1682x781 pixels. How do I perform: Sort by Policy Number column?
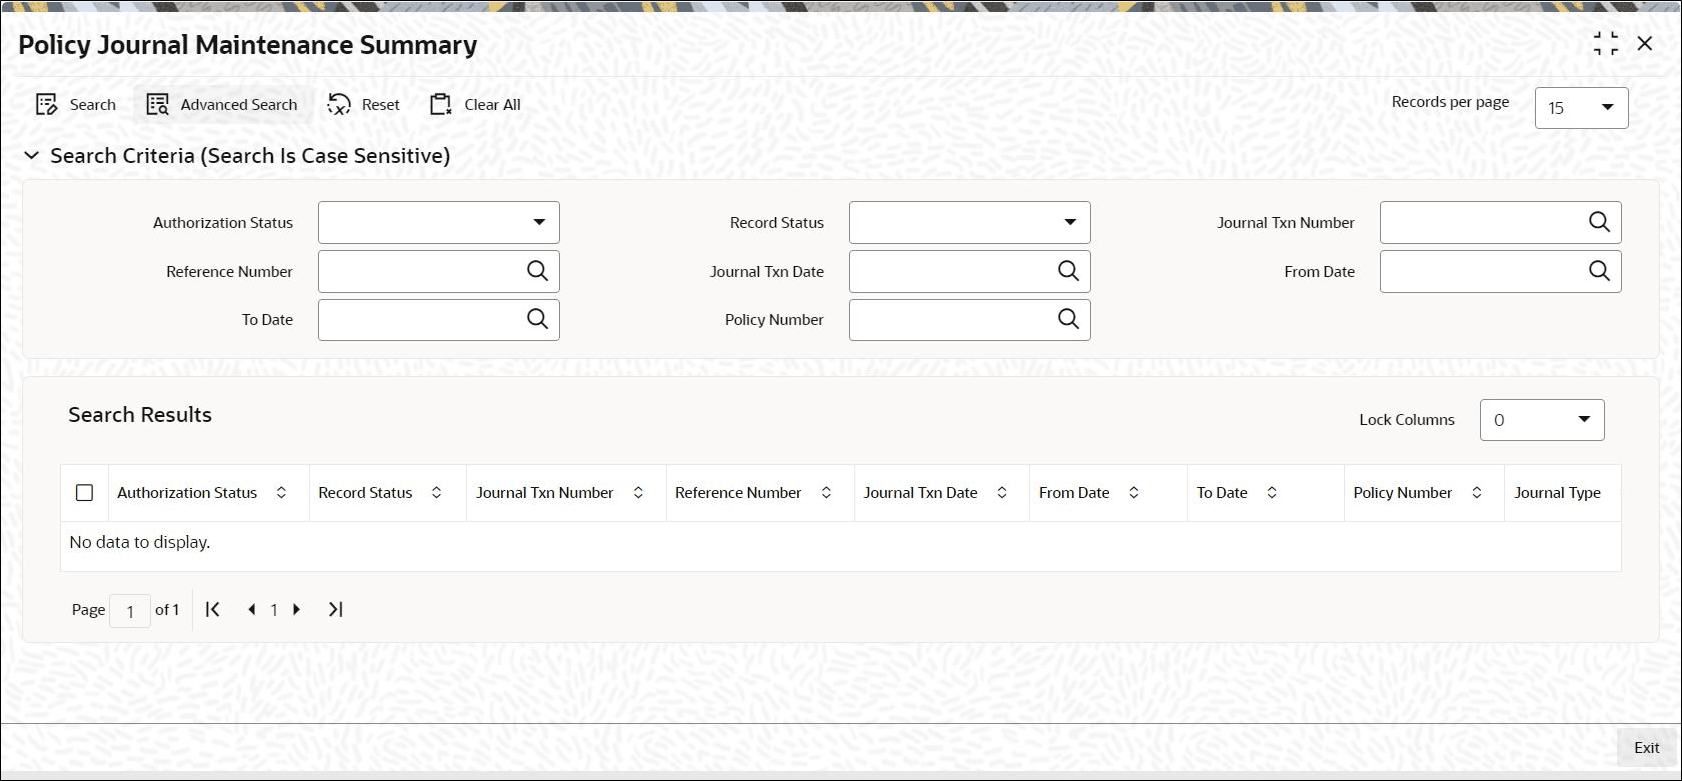click(x=1477, y=493)
